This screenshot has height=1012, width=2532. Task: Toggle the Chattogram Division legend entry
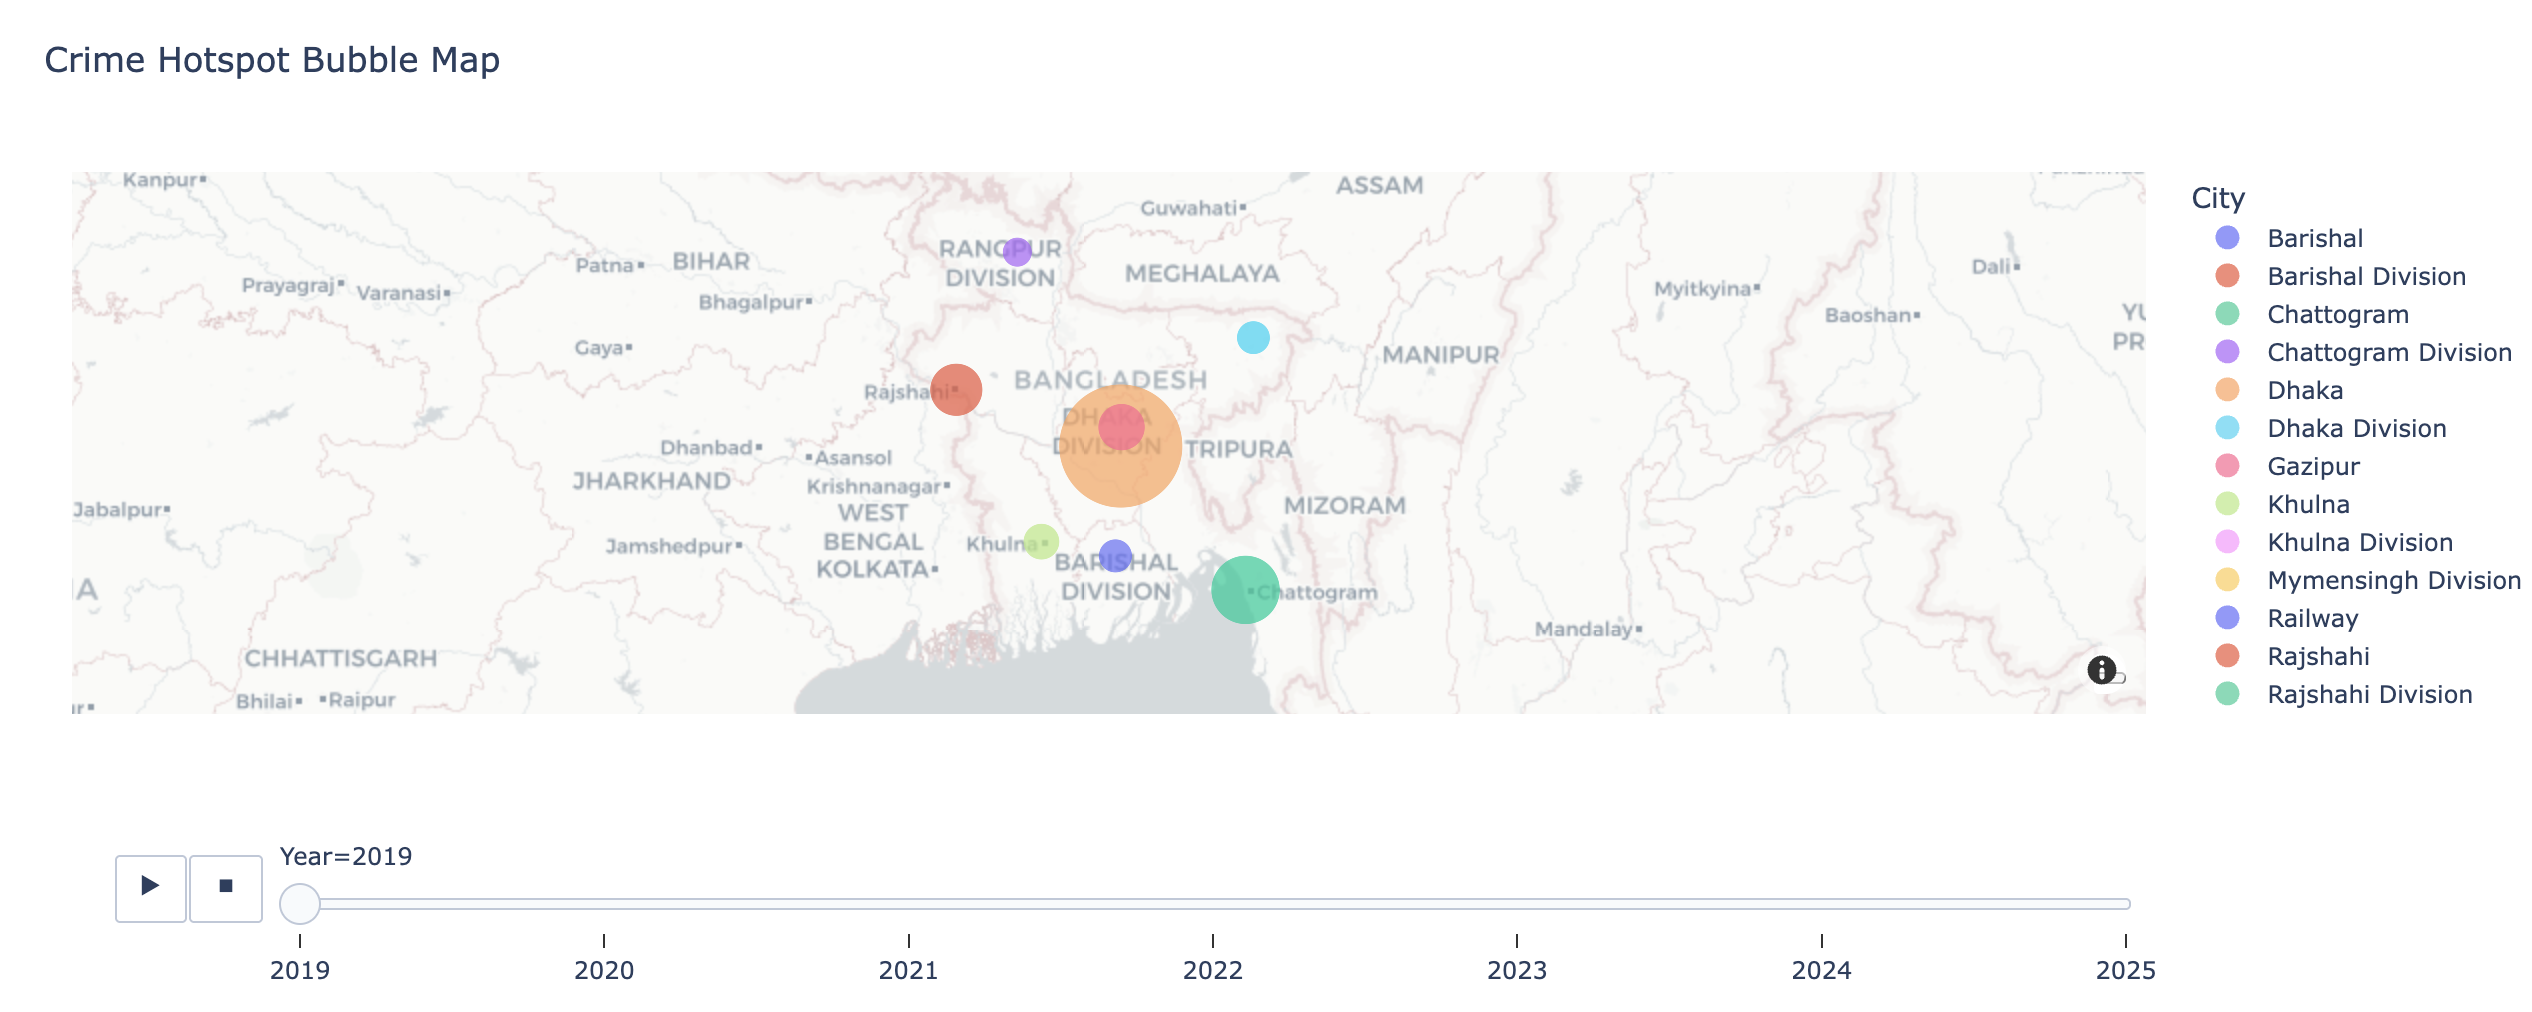(2389, 352)
